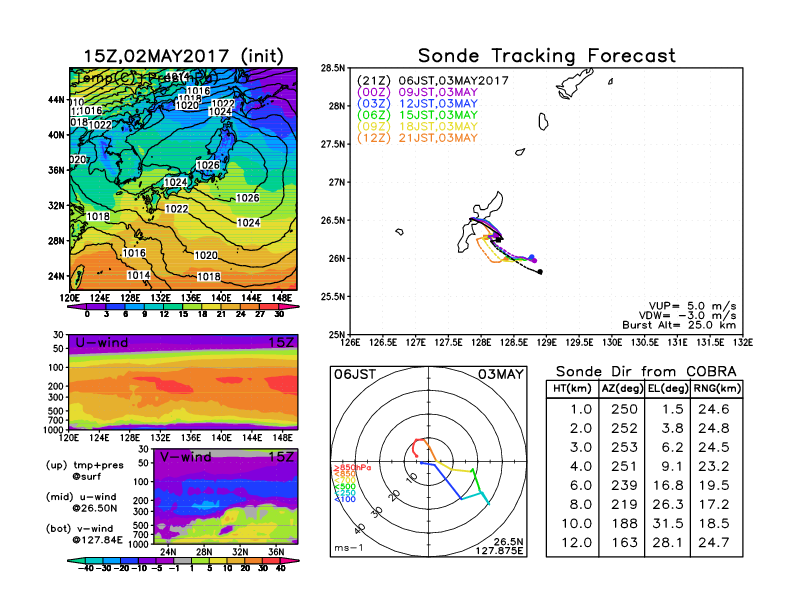Select the purple (00Z) 09JST,03MAY legend entry
Screen dimensions: 792x612
pyautogui.click(x=417, y=91)
